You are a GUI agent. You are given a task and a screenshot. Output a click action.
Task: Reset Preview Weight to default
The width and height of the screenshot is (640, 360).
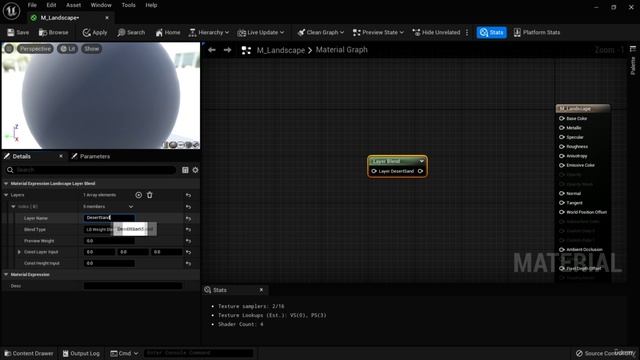[x=188, y=241]
